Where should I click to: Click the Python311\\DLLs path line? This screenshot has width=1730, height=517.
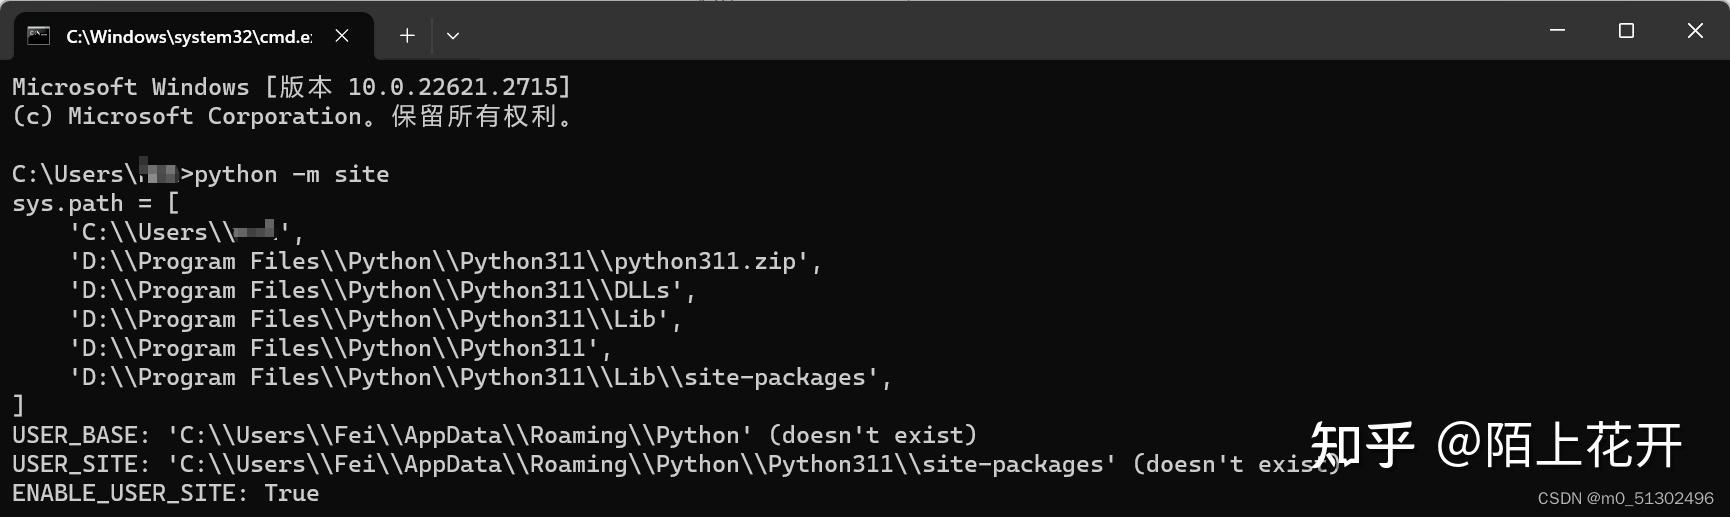(x=382, y=290)
